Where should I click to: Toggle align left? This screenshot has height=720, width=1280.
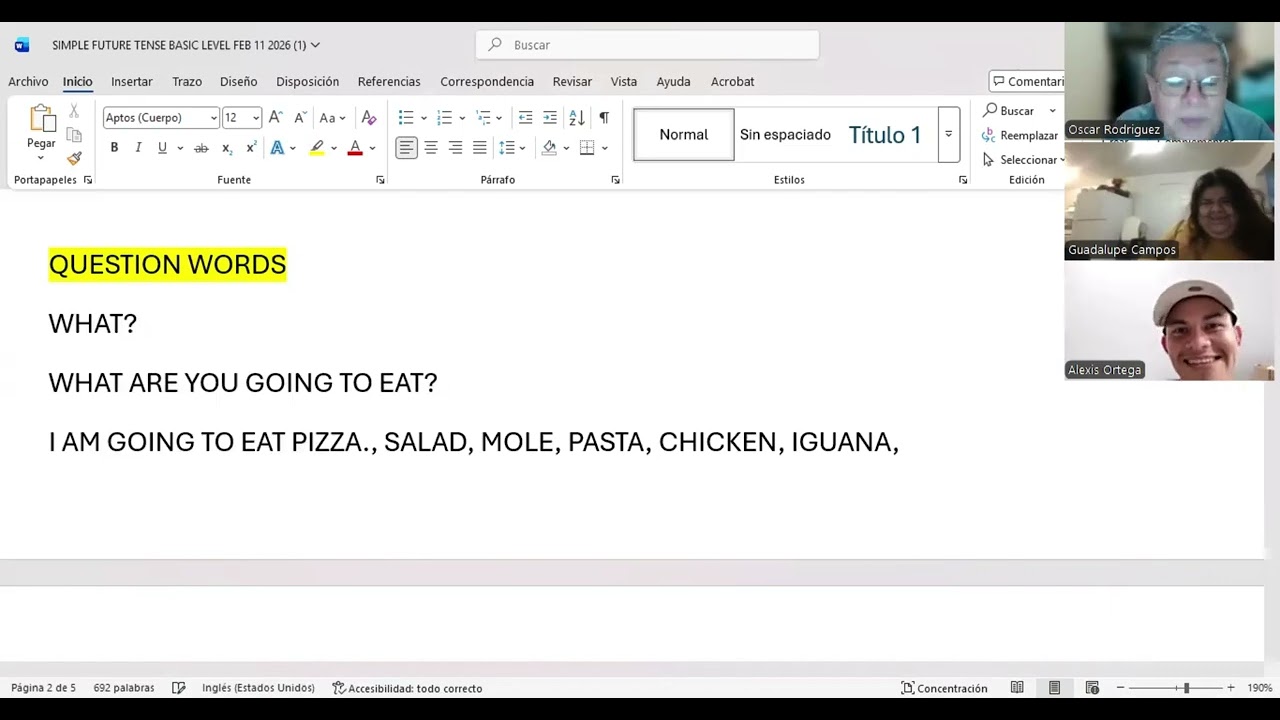coord(406,148)
